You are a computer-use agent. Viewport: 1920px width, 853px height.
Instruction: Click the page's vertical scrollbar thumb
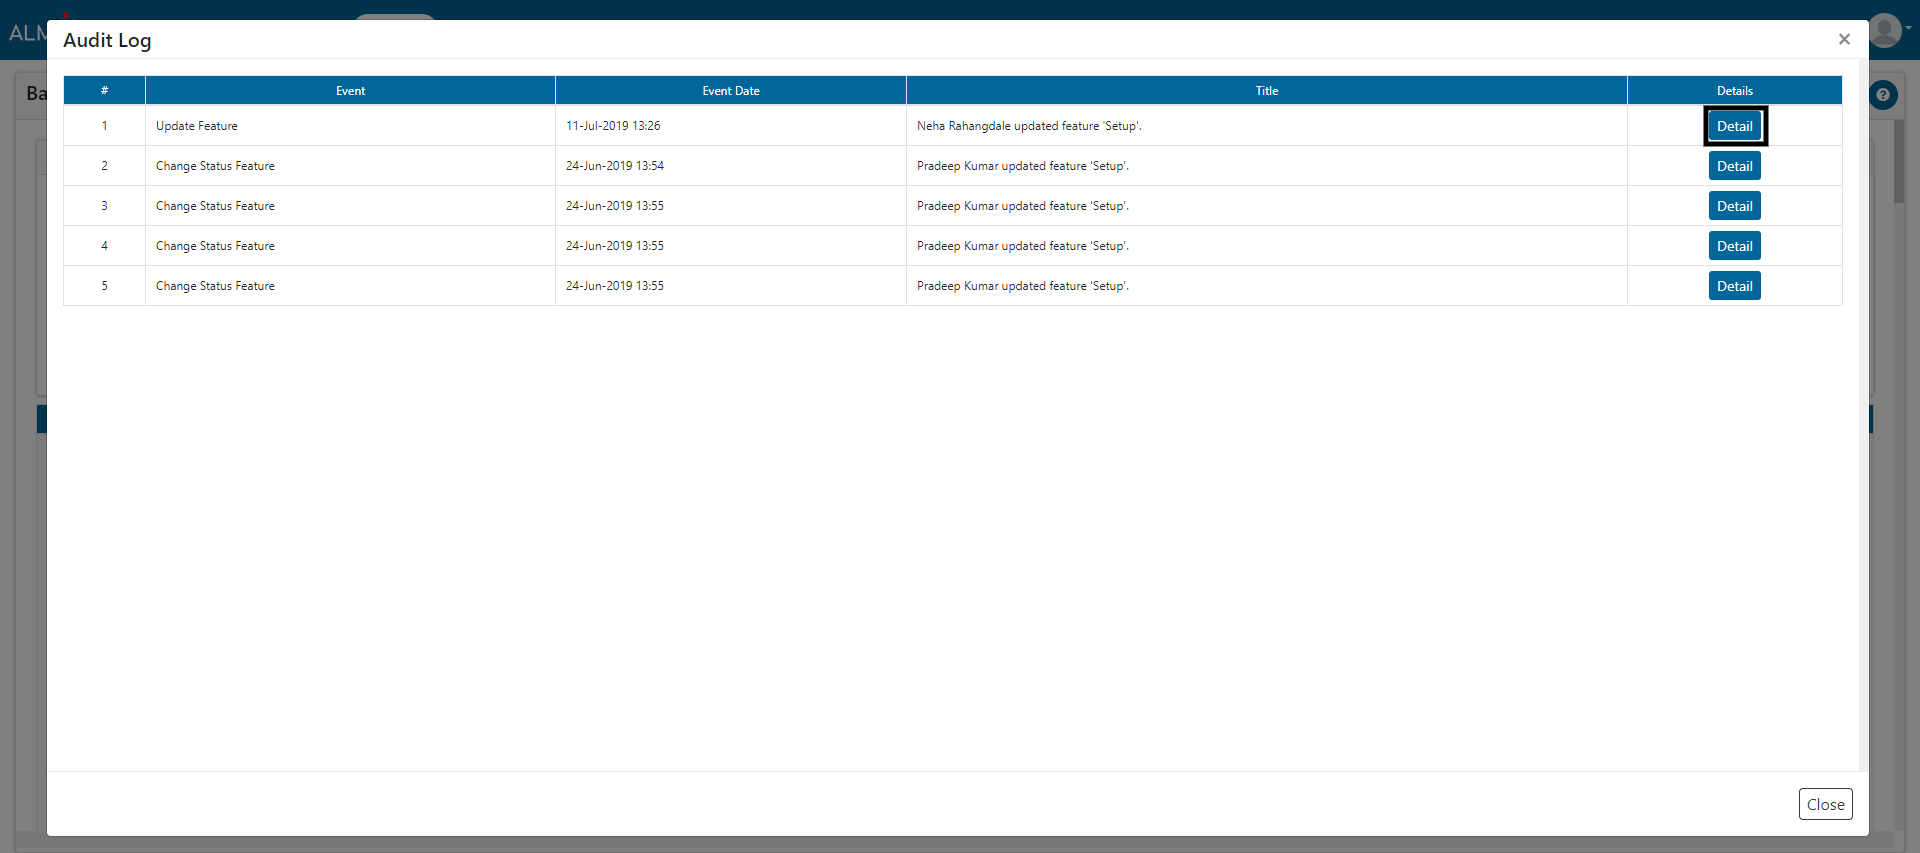[1898, 162]
